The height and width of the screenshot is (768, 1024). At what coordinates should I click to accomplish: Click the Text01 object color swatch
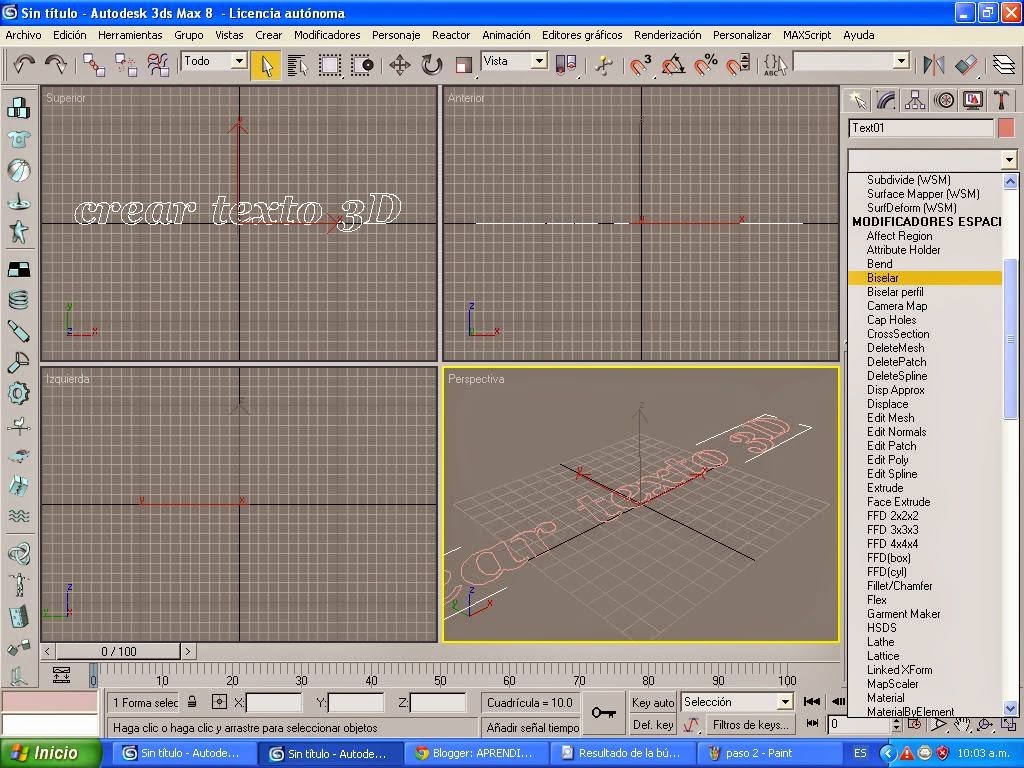1006,128
